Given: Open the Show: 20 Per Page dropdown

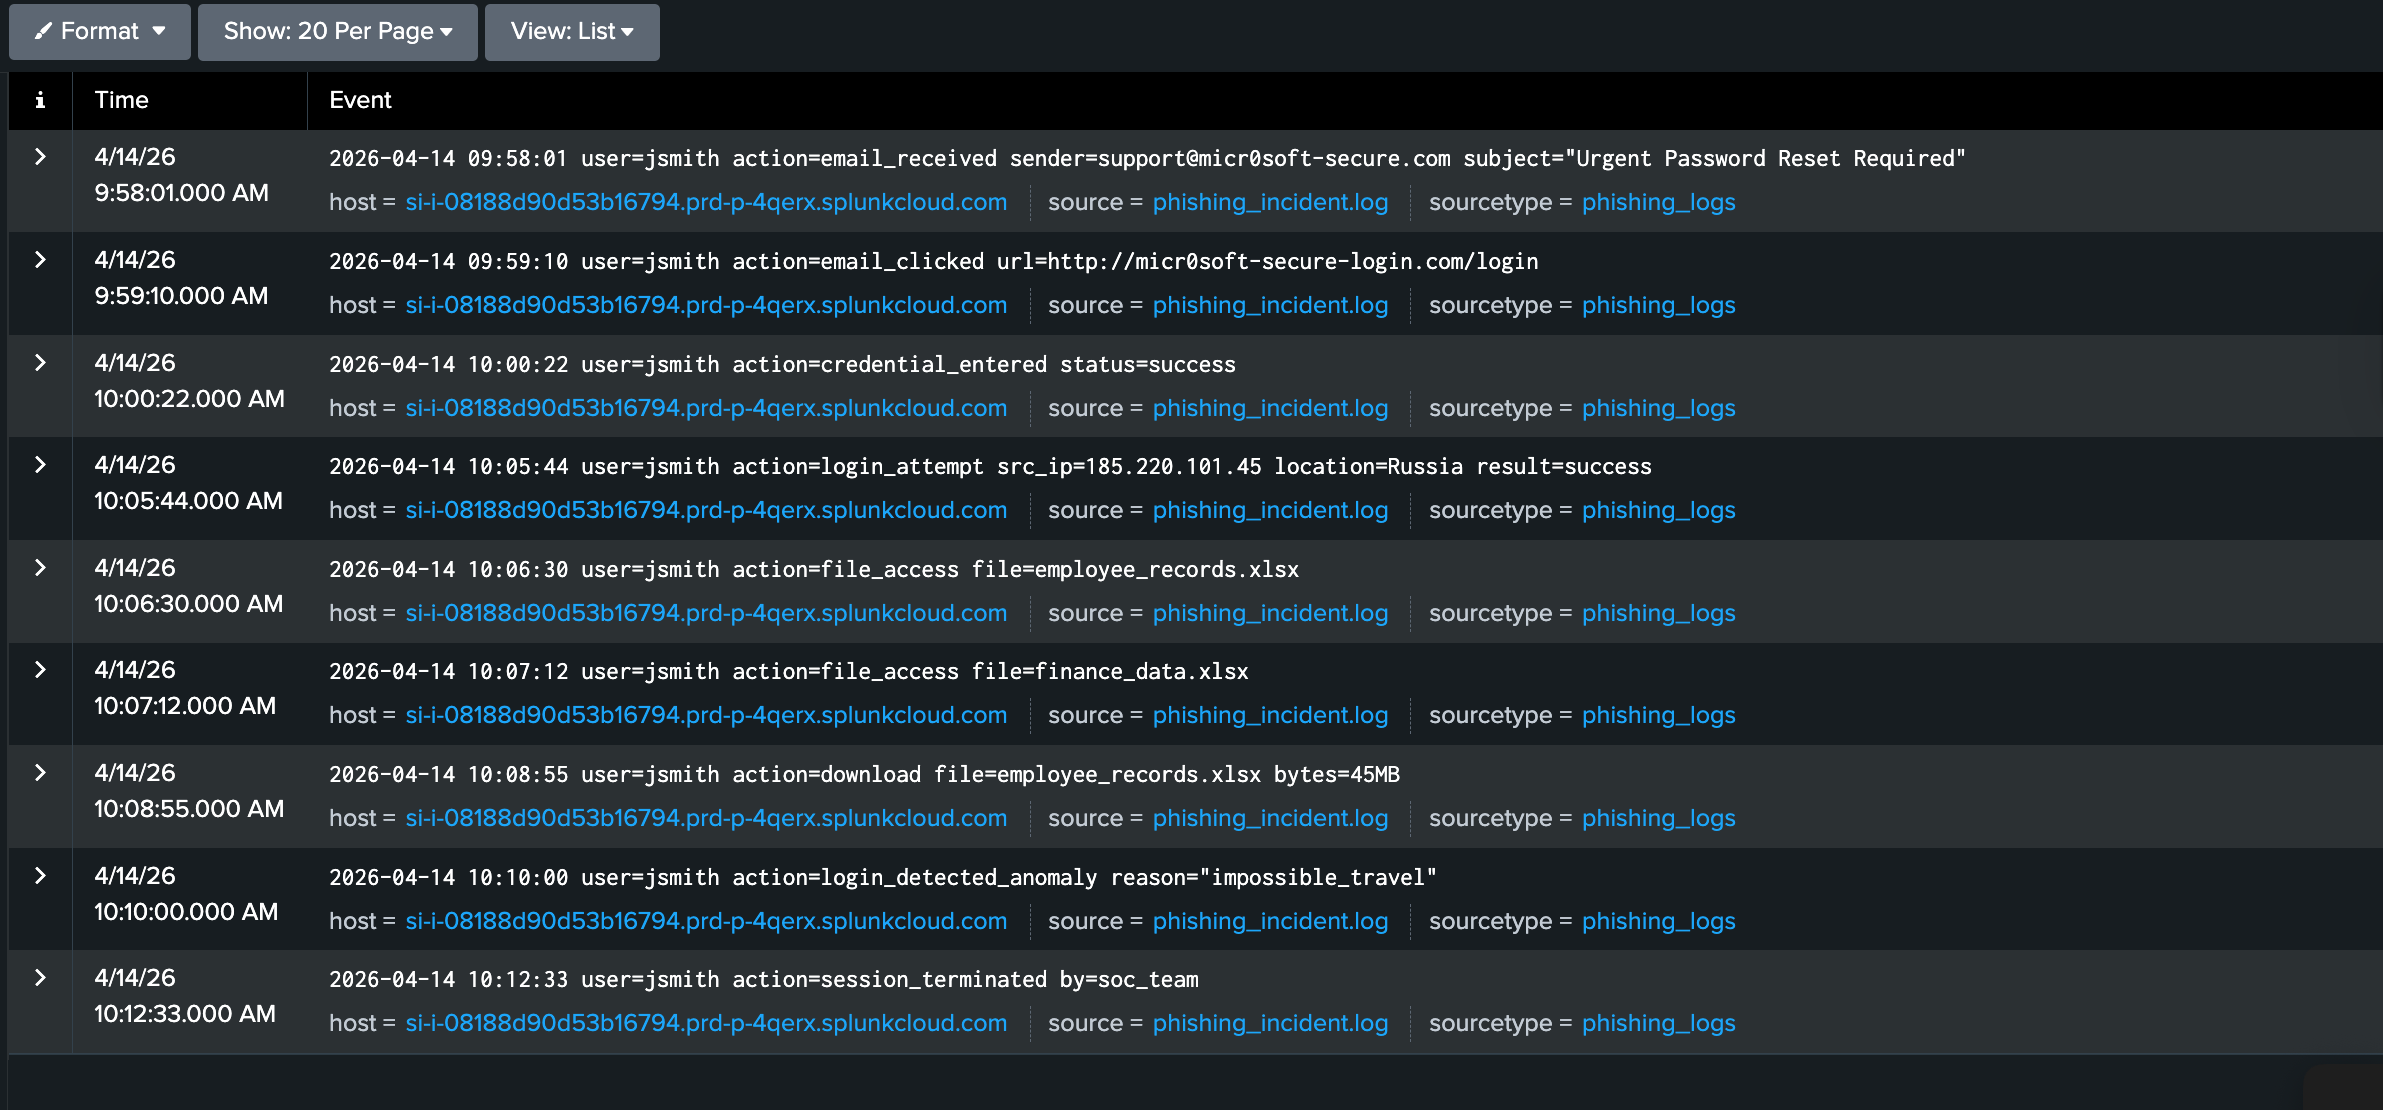Looking at the screenshot, I should click(337, 32).
